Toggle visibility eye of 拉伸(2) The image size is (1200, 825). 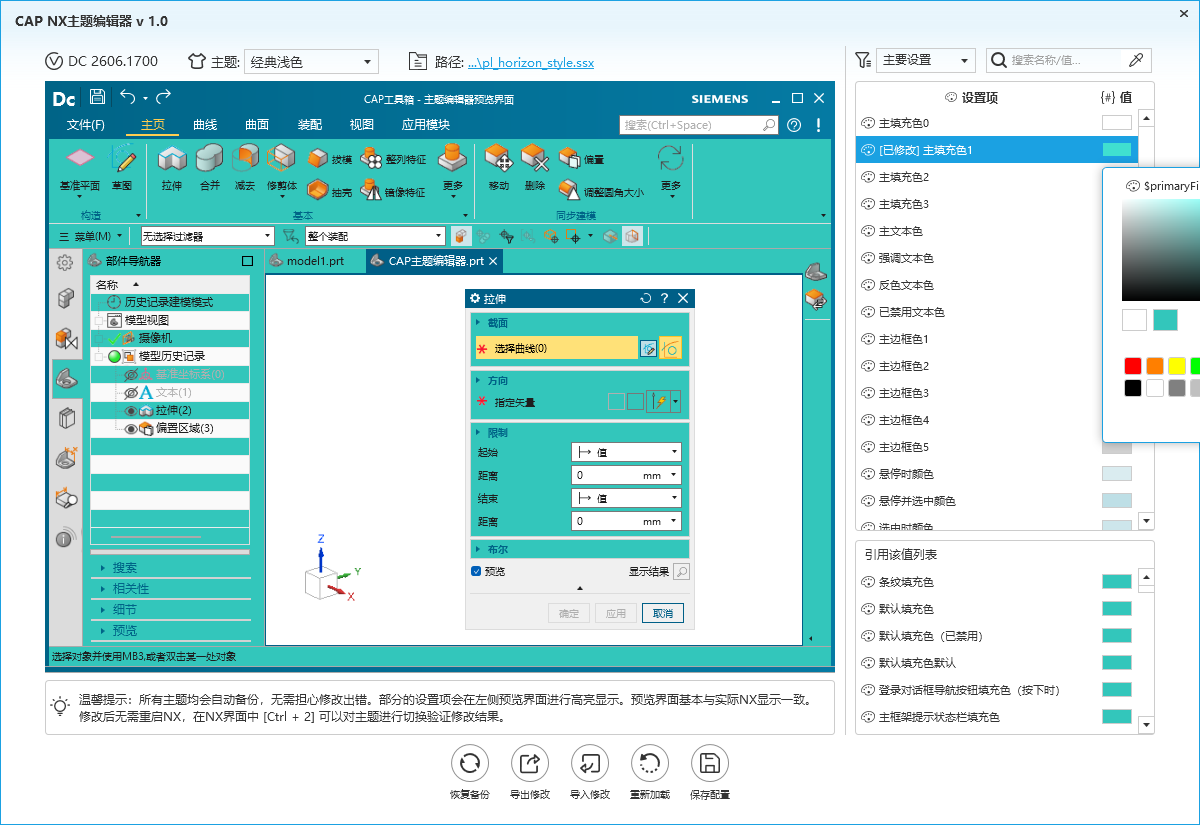[131, 410]
